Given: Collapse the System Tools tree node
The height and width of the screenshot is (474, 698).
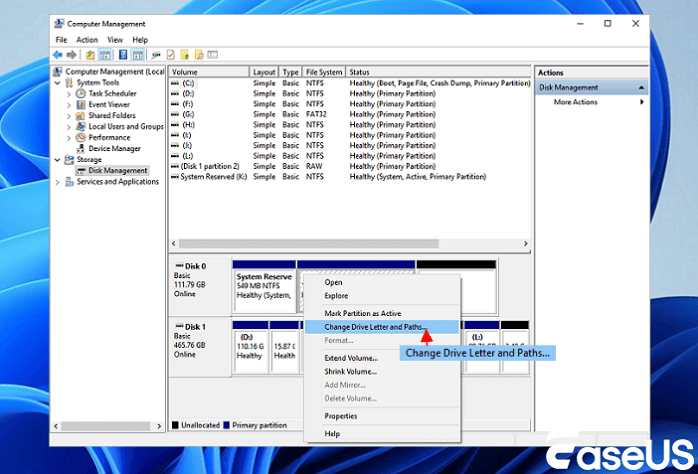Looking at the screenshot, I should [58, 83].
